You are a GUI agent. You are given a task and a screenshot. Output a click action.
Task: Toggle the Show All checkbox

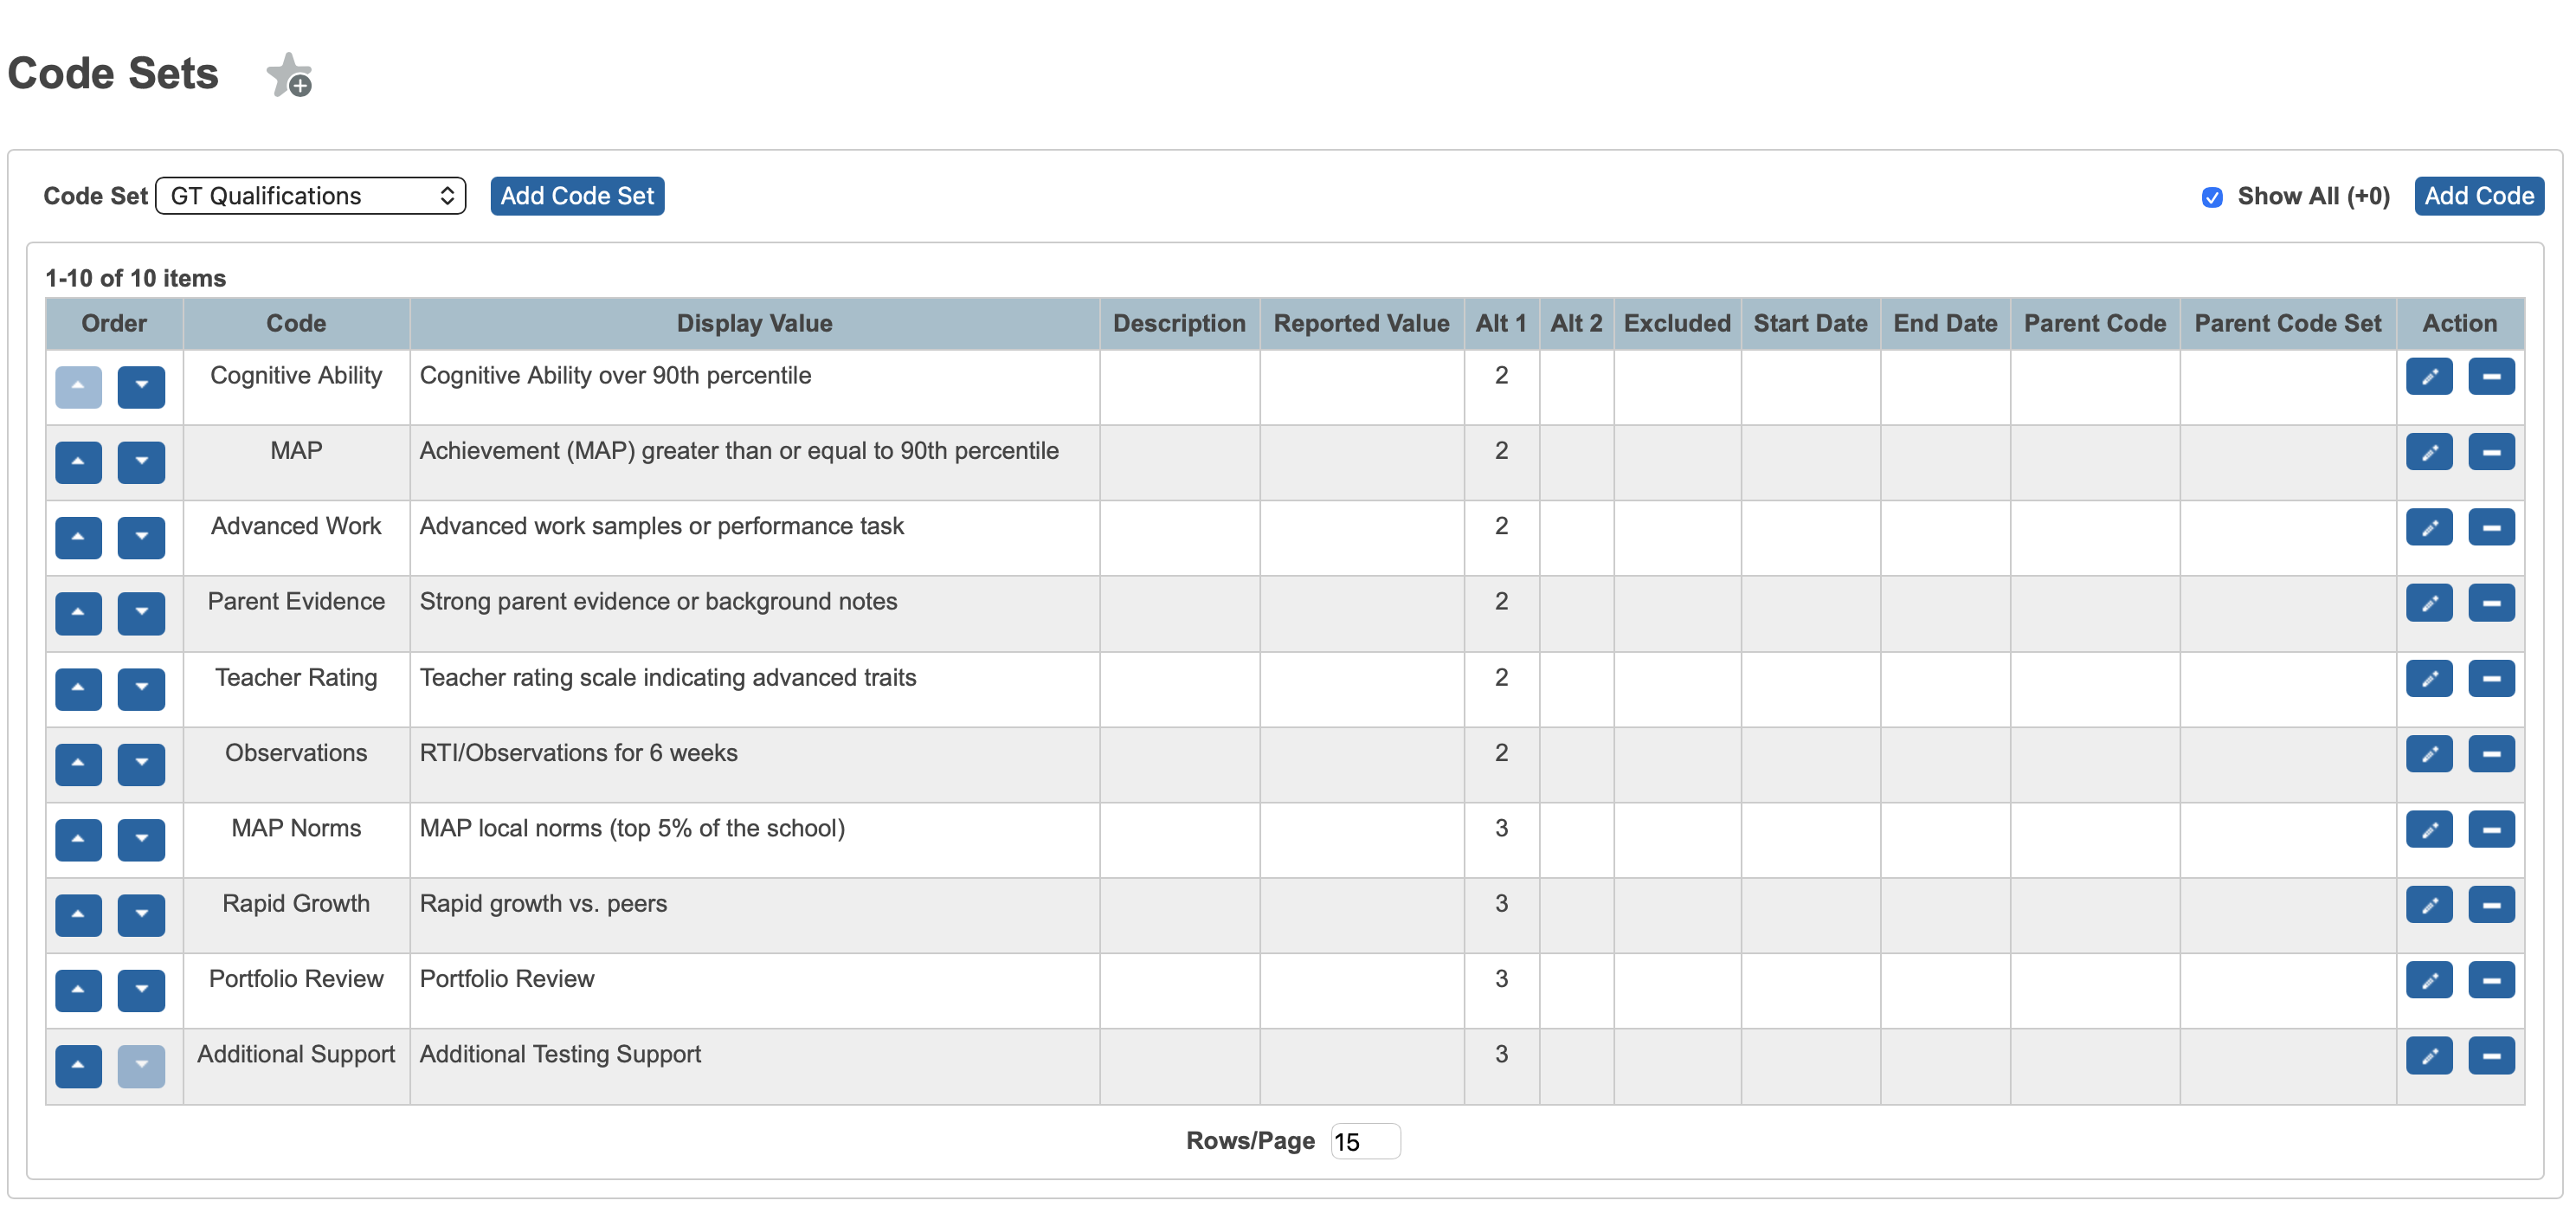2212,197
